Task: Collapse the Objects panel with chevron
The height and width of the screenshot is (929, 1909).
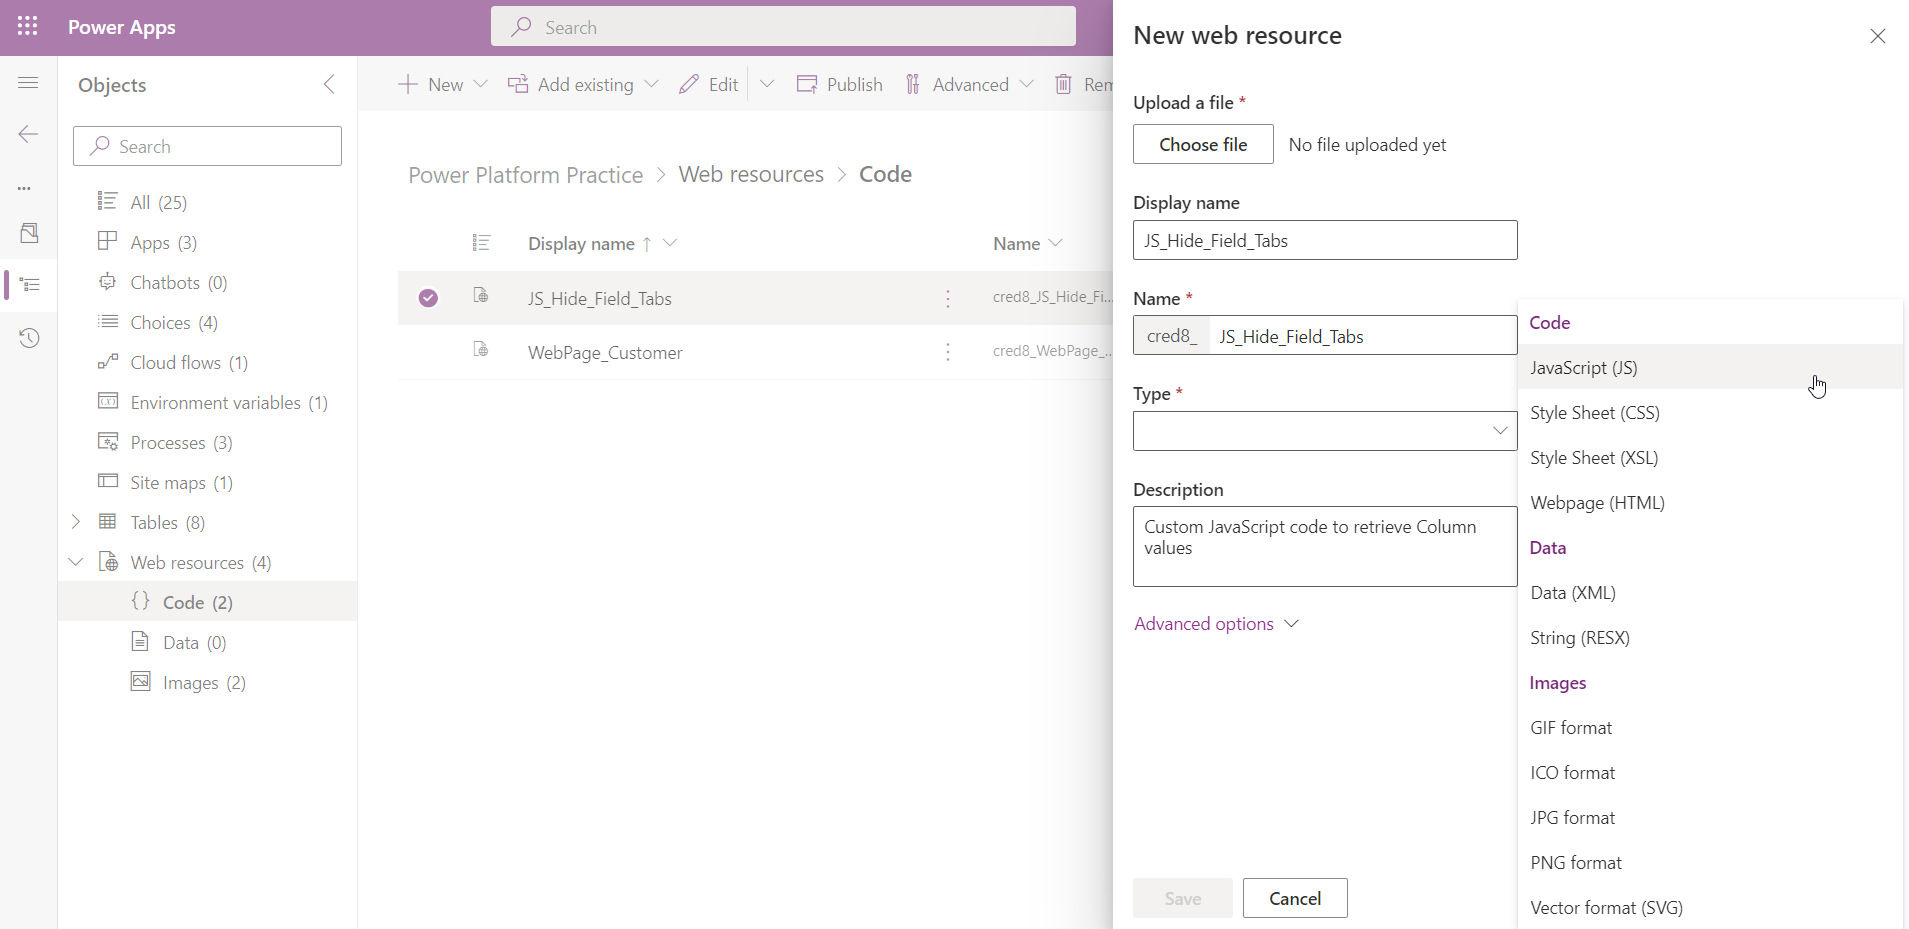Action: point(329,85)
